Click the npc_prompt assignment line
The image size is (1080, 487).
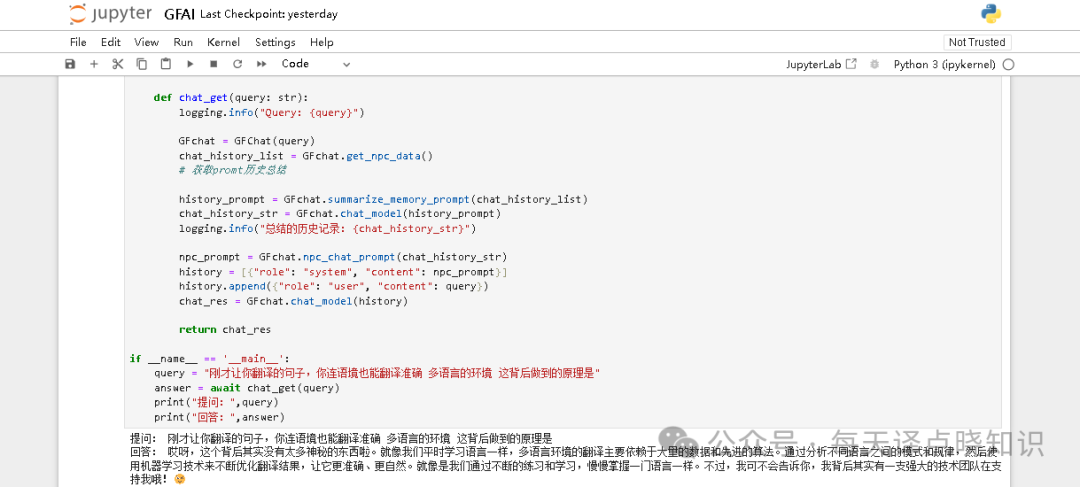(x=343, y=257)
